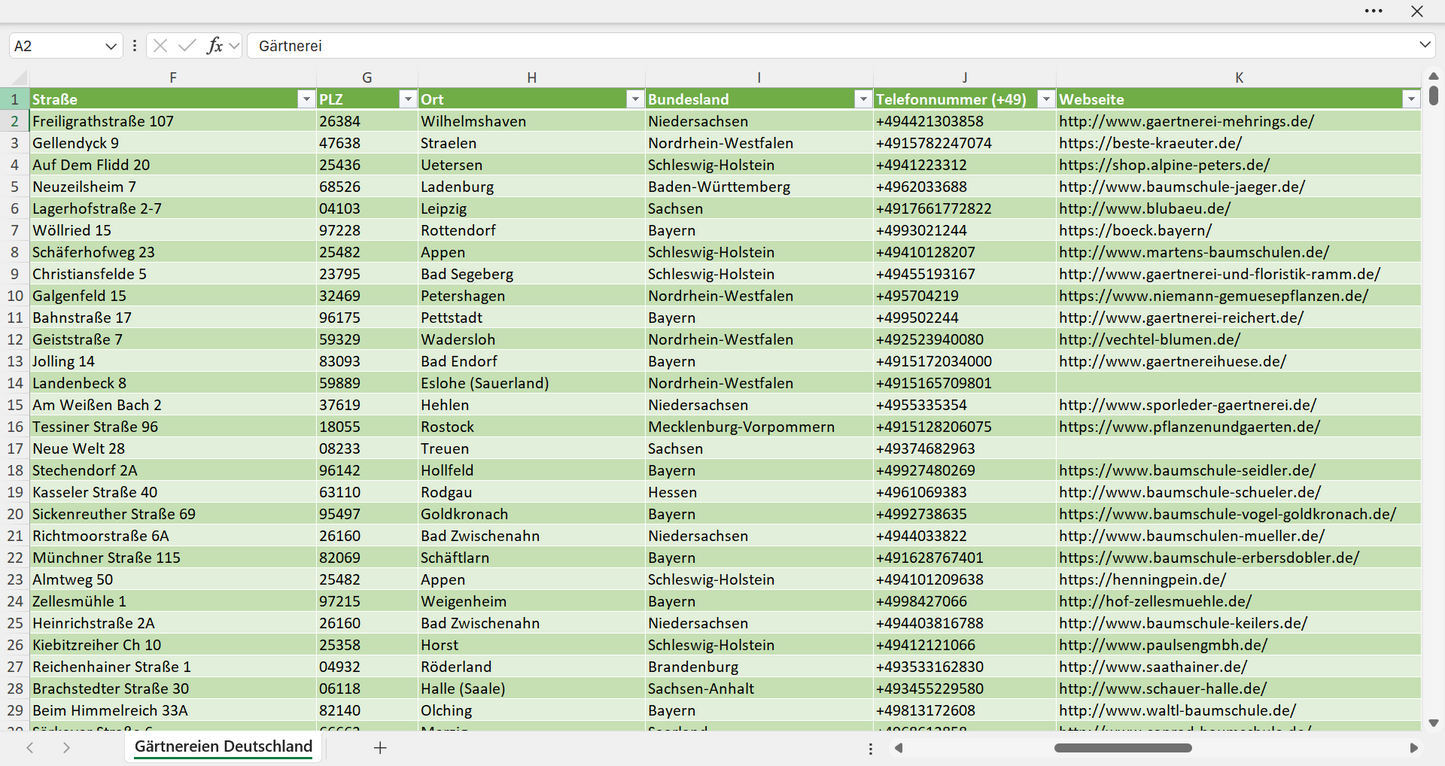Open link http://hof-zellesmuehle.de/
Screen dimensions: 1445x766
click(x=1155, y=601)
